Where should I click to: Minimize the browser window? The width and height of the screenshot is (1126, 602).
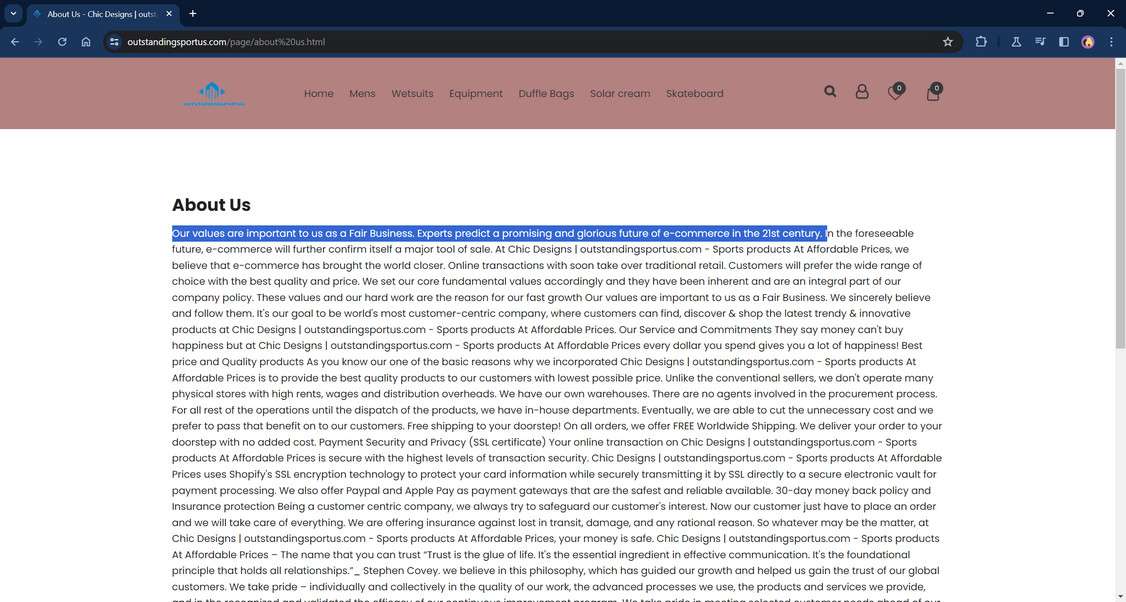(1050, 14)
